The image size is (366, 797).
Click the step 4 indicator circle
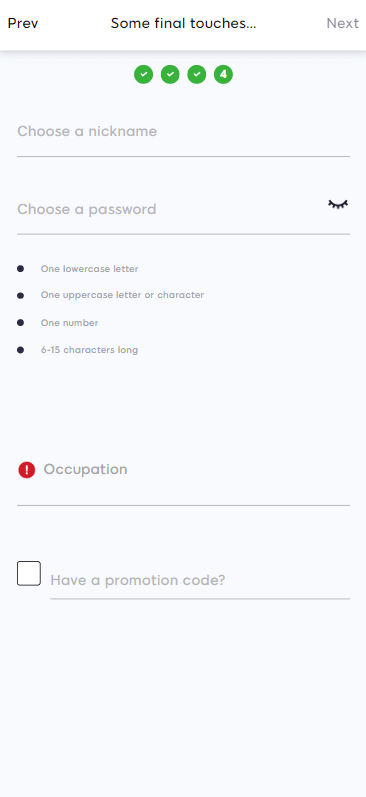pyautogui.click(x=223, y=74)
